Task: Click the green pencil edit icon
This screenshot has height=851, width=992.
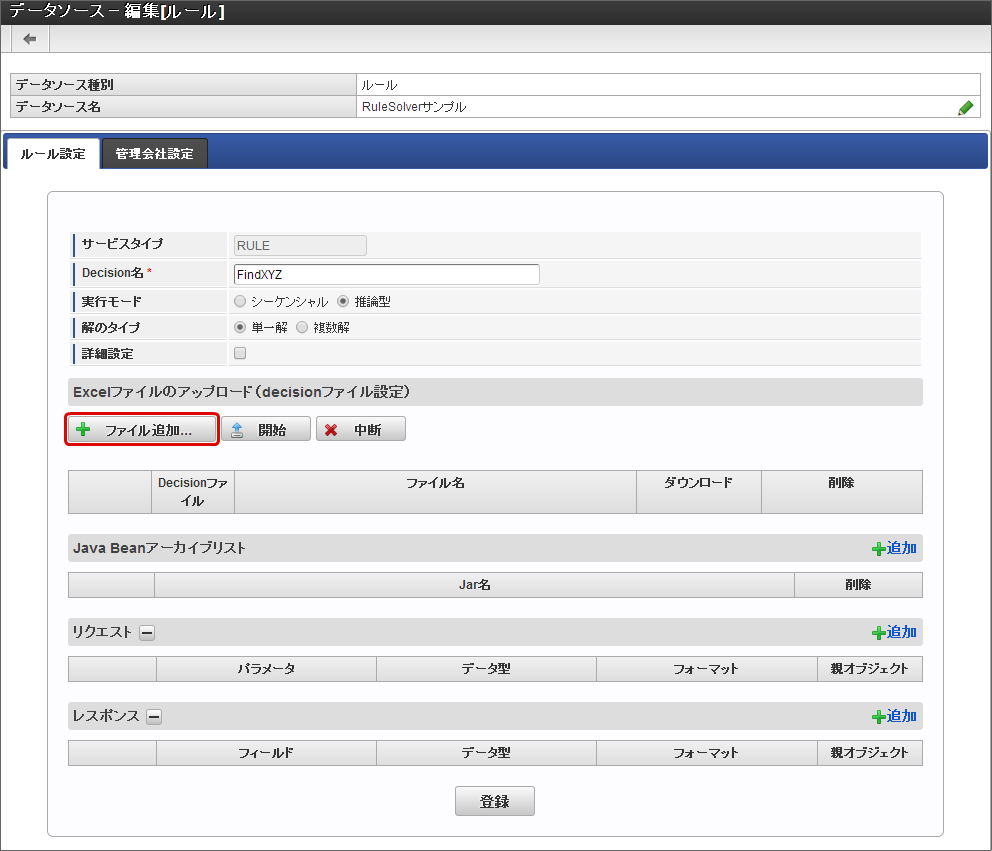Action: [x=965, y=108]
